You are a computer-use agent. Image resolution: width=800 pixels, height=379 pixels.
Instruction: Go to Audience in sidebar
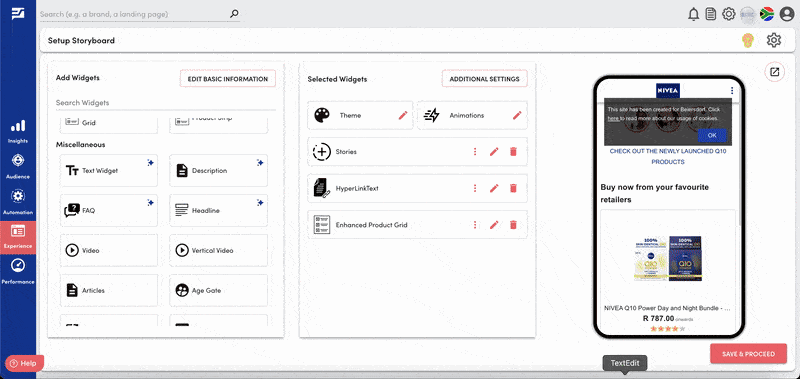(x=18, y=166)
